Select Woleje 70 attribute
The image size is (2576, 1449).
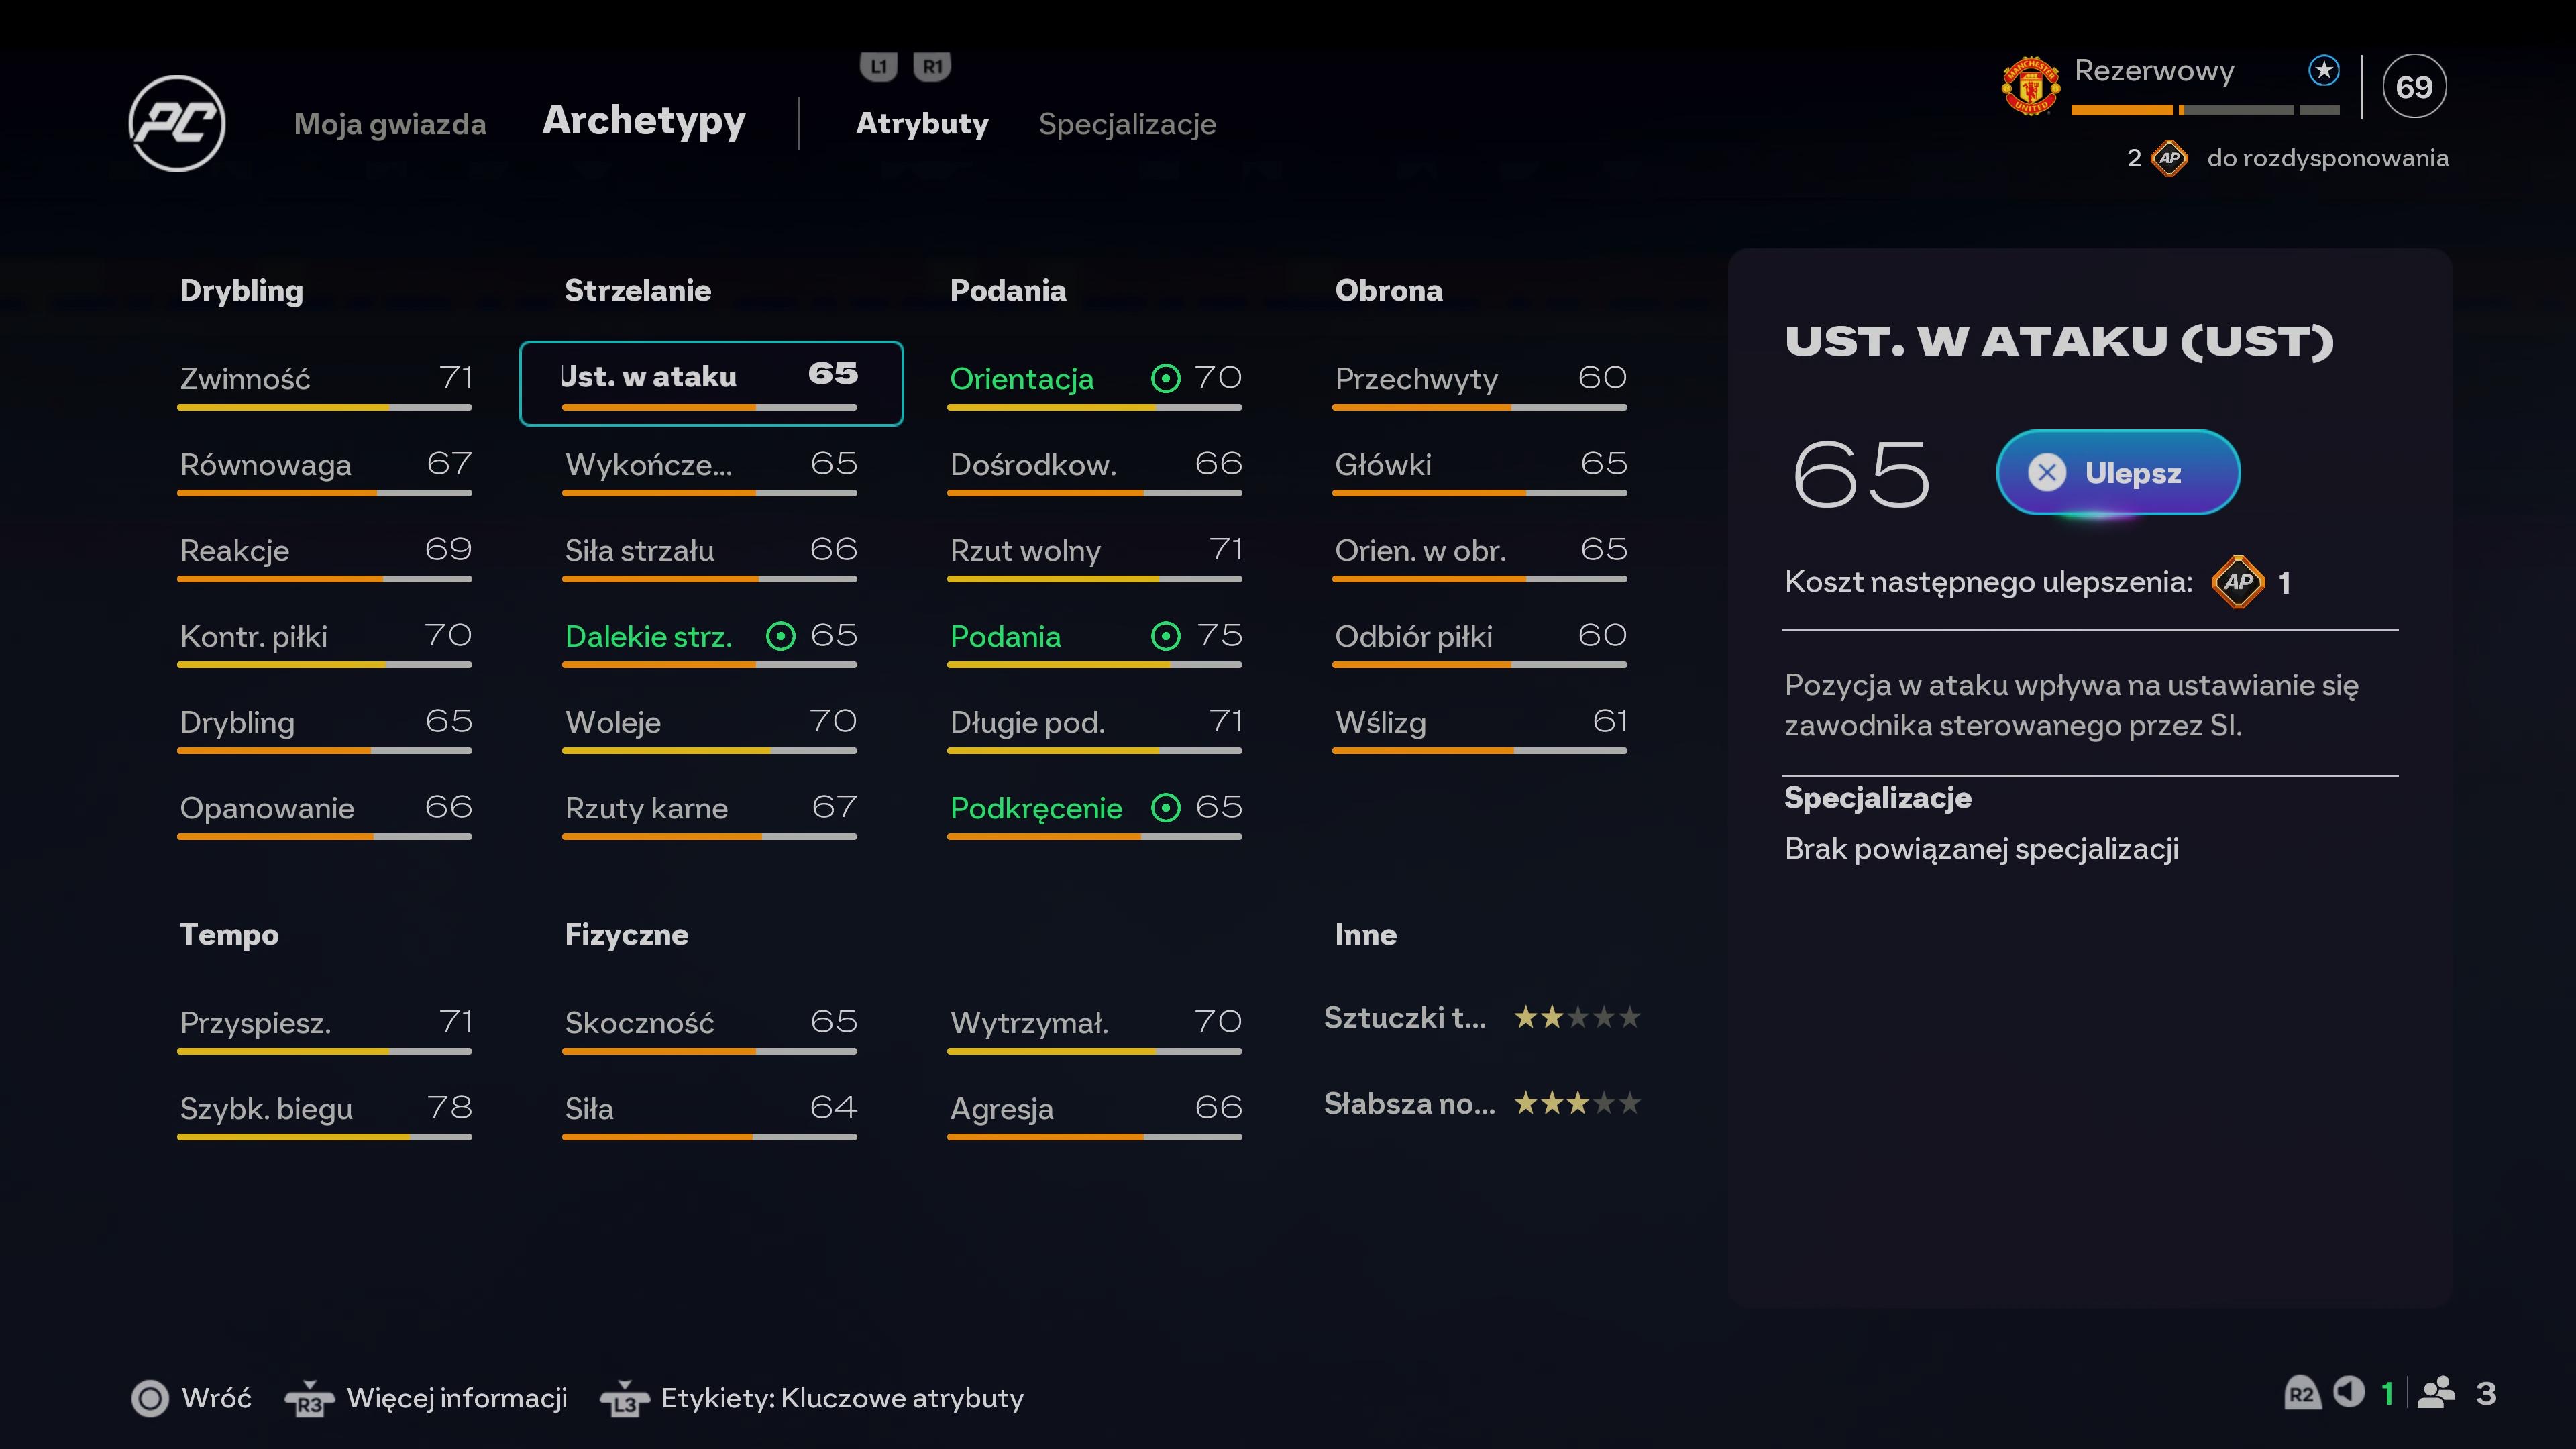pyautogui.click(x=710, y=729)
